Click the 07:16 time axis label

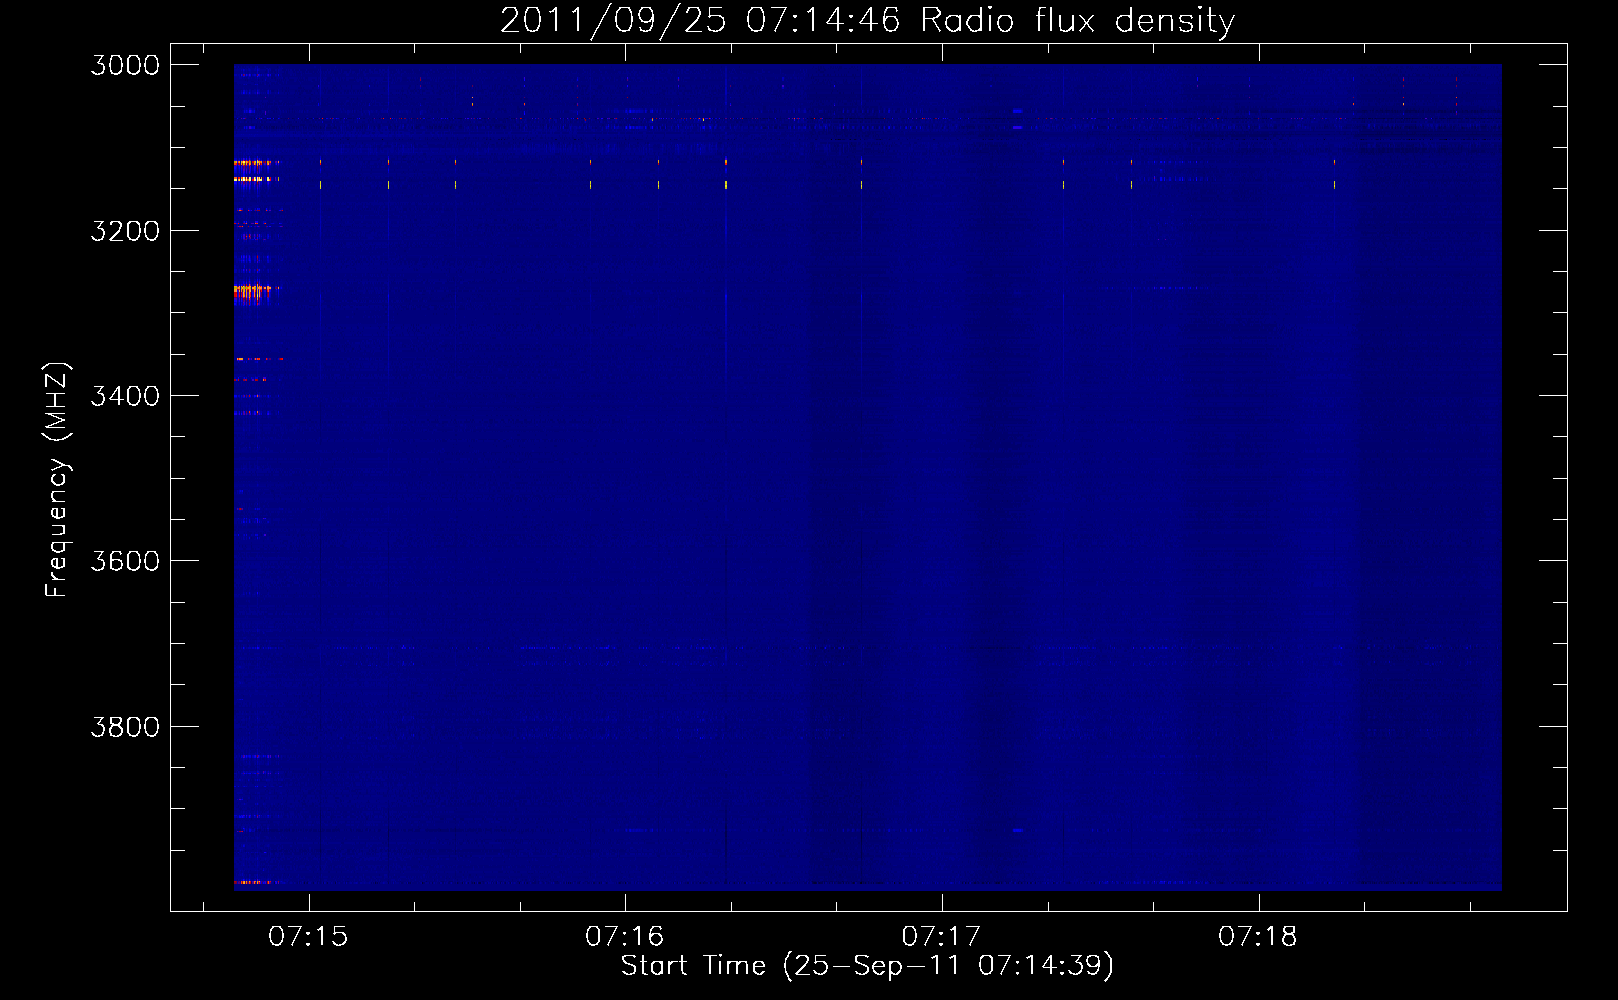[x=625, y=937]
